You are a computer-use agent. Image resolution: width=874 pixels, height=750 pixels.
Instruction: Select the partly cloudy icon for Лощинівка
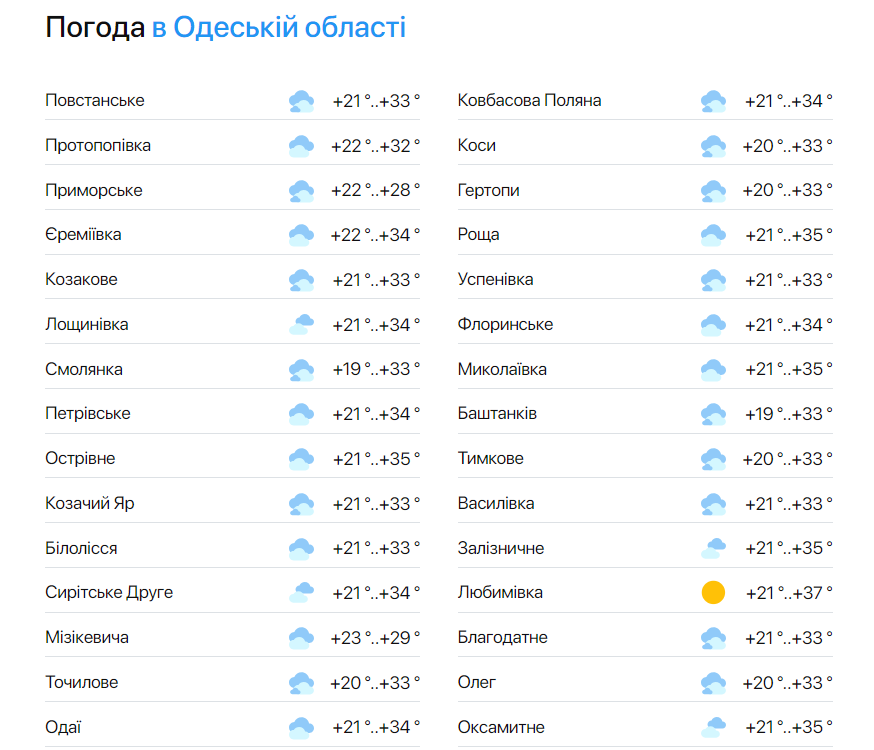tap(301, 324)
